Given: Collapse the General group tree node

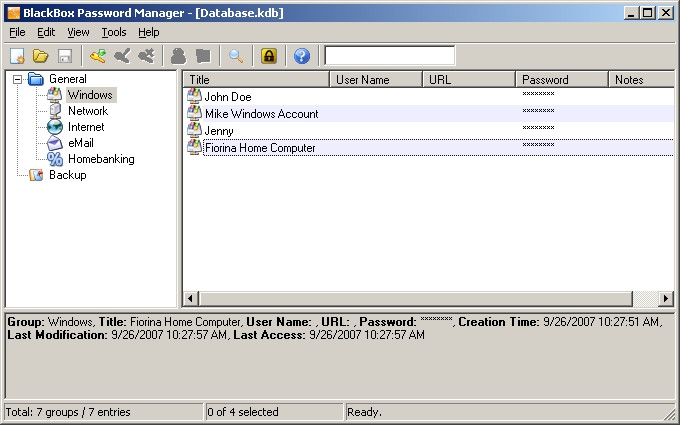Looking at the screenshot, I should tap(17, 79).
